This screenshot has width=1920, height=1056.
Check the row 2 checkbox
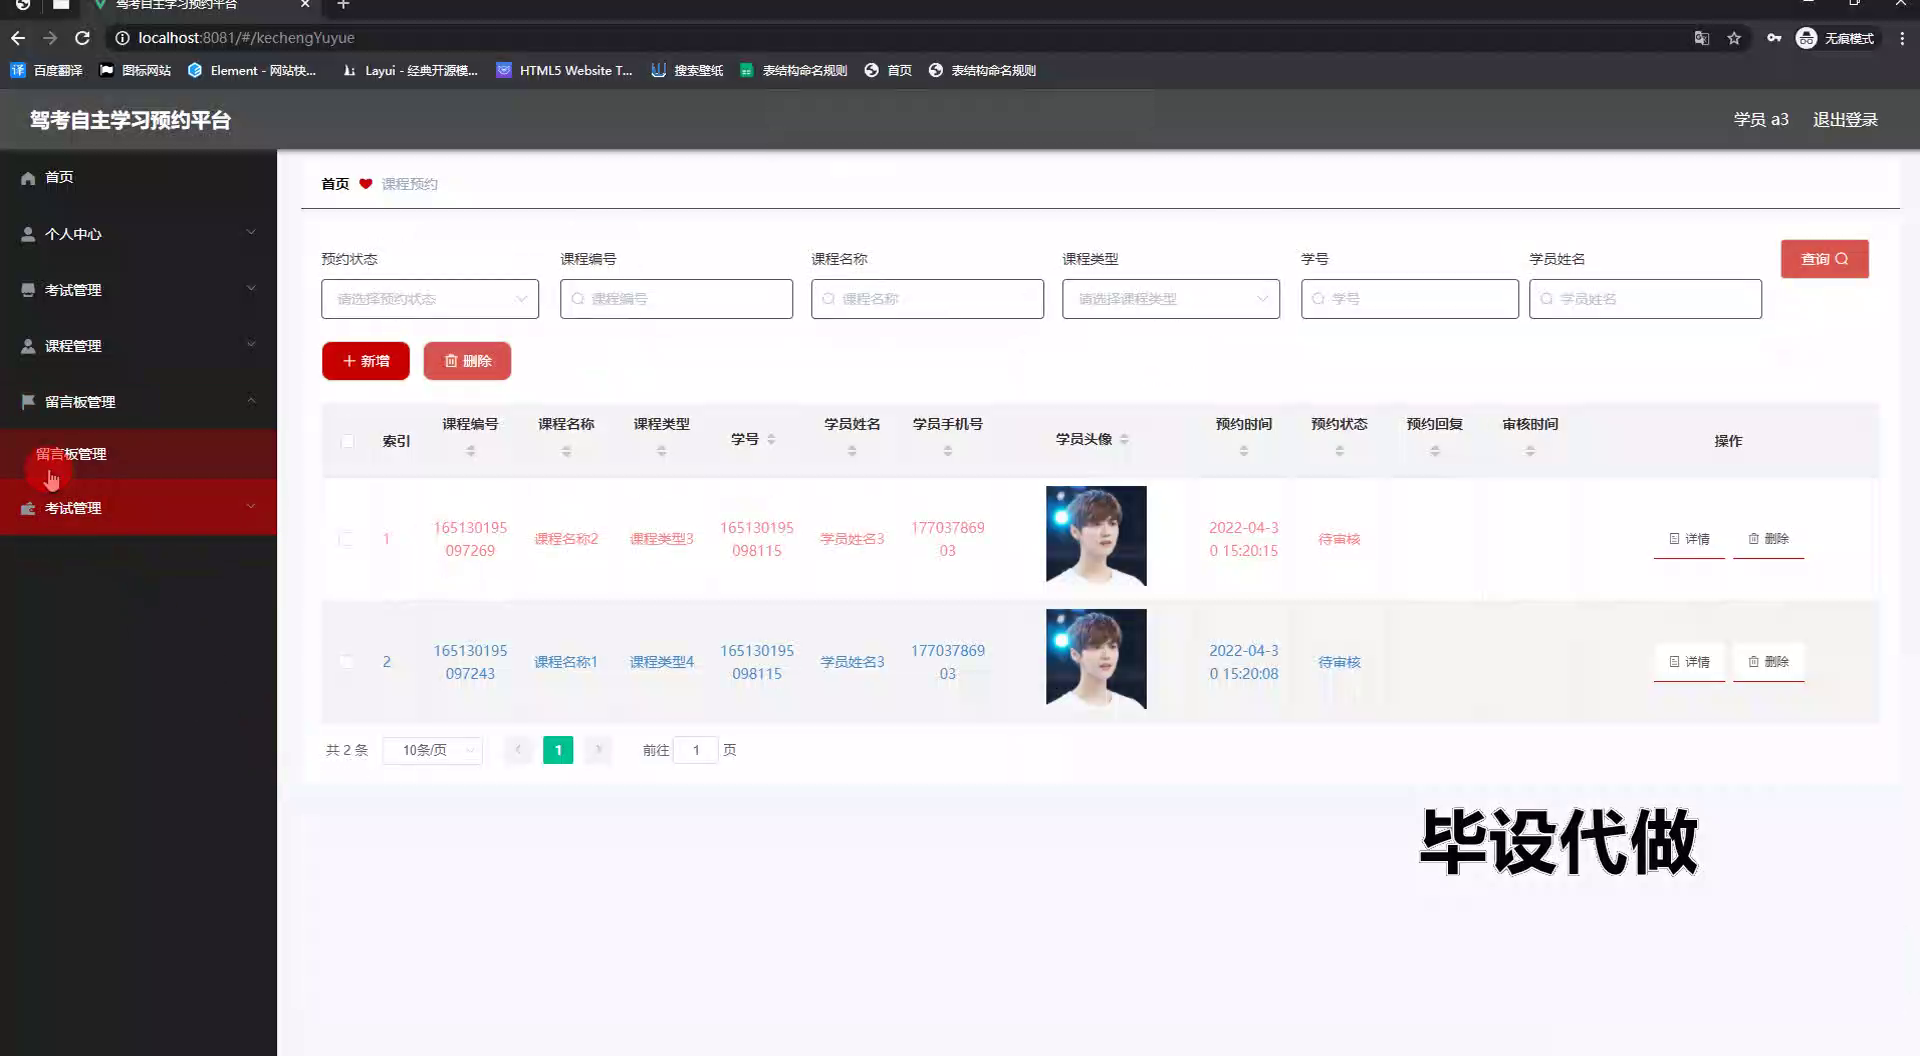pyautogui.click(x=346, y=662)
